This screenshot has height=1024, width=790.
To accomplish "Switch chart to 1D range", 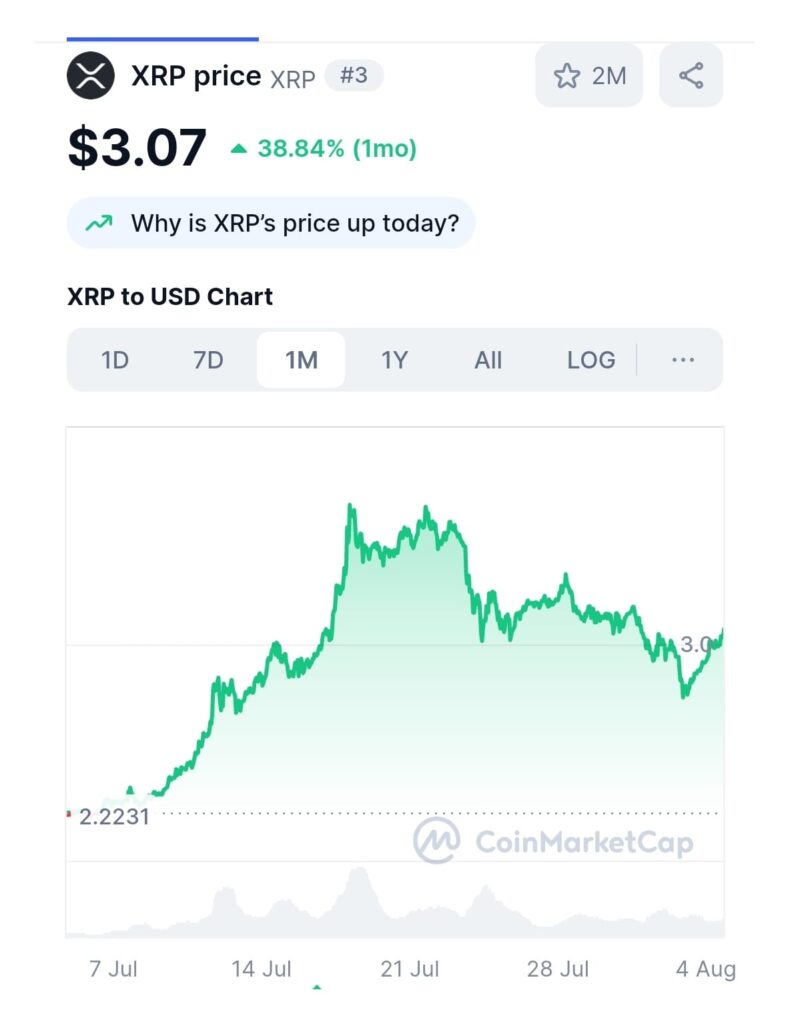I will 115,360.
